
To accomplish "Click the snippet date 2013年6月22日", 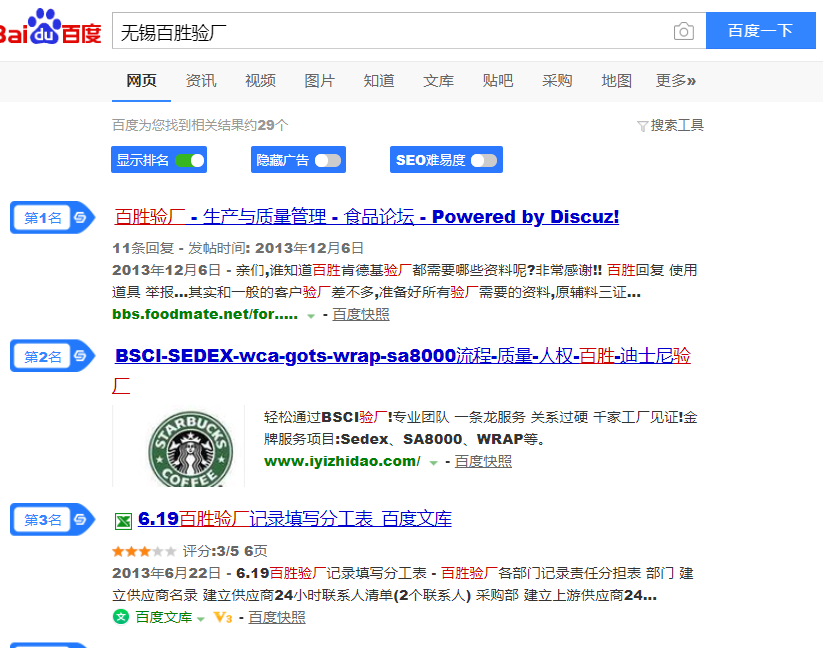I will pyautogui.click(x=166, y=573).
